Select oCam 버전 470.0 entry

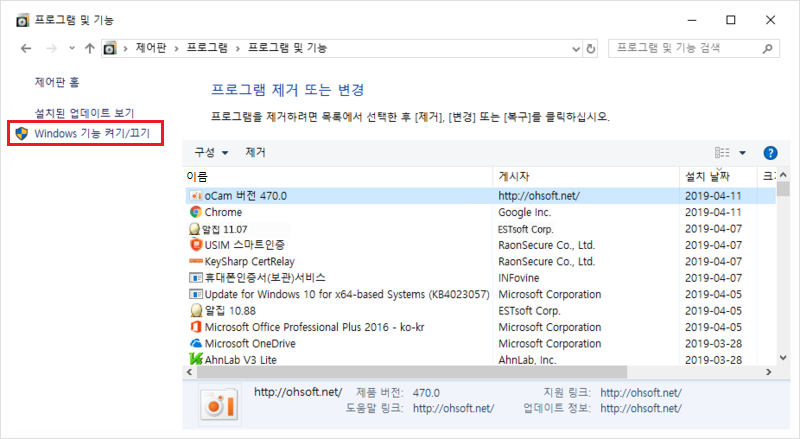point(480,196)
